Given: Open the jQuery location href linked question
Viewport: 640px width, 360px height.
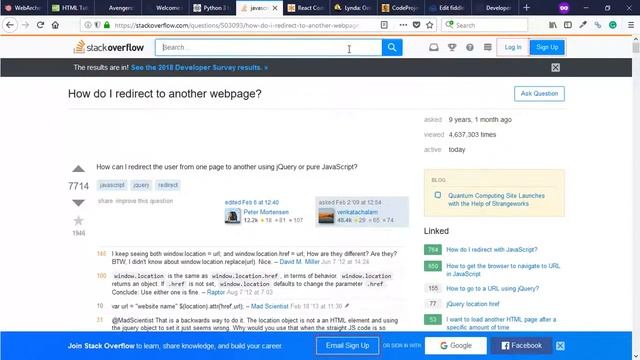Looking at the screenshot, I should coord(473,304).
